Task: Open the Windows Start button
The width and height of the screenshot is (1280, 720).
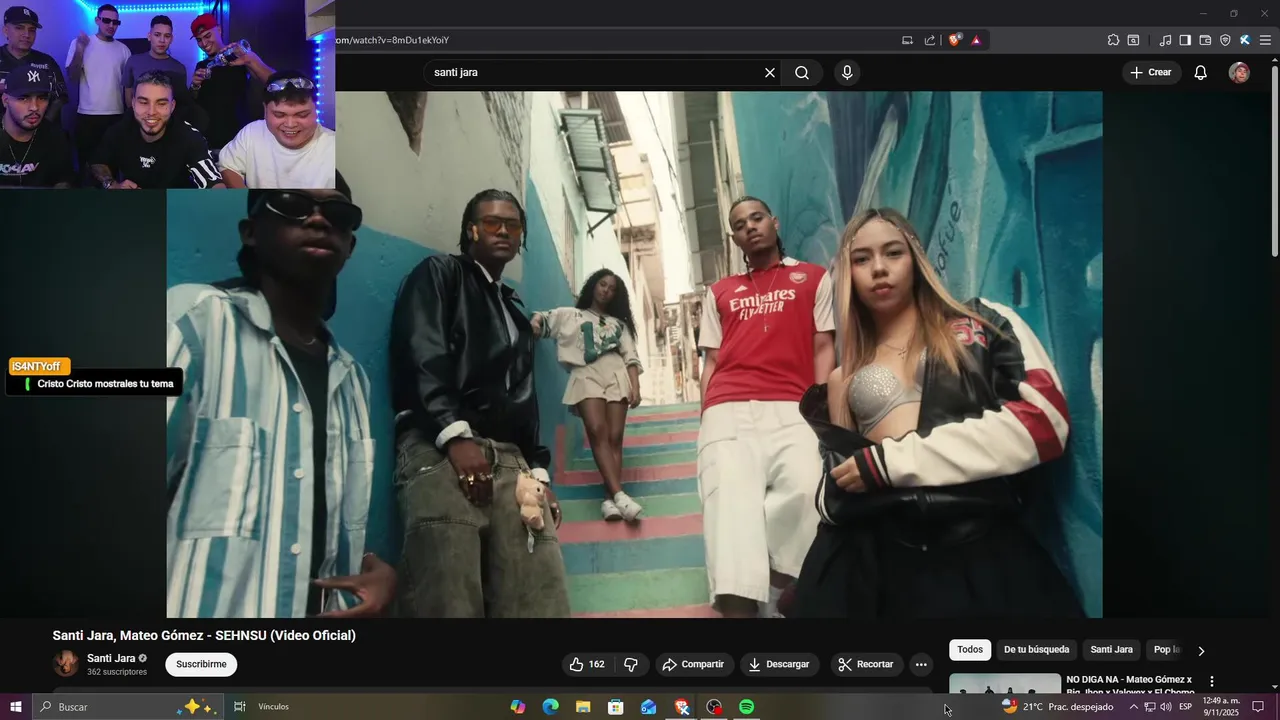Action: tap(15, 707)
